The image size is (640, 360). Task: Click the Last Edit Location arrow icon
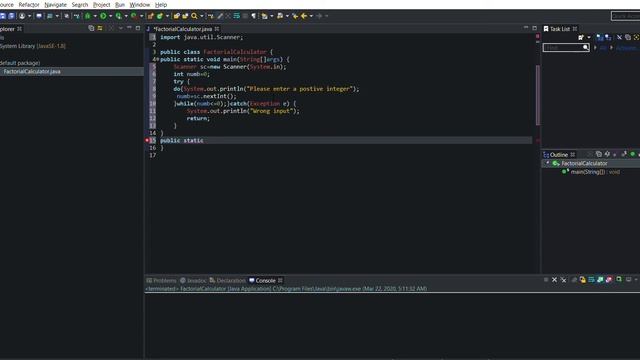pyautogui.click(x=295, y=16)
